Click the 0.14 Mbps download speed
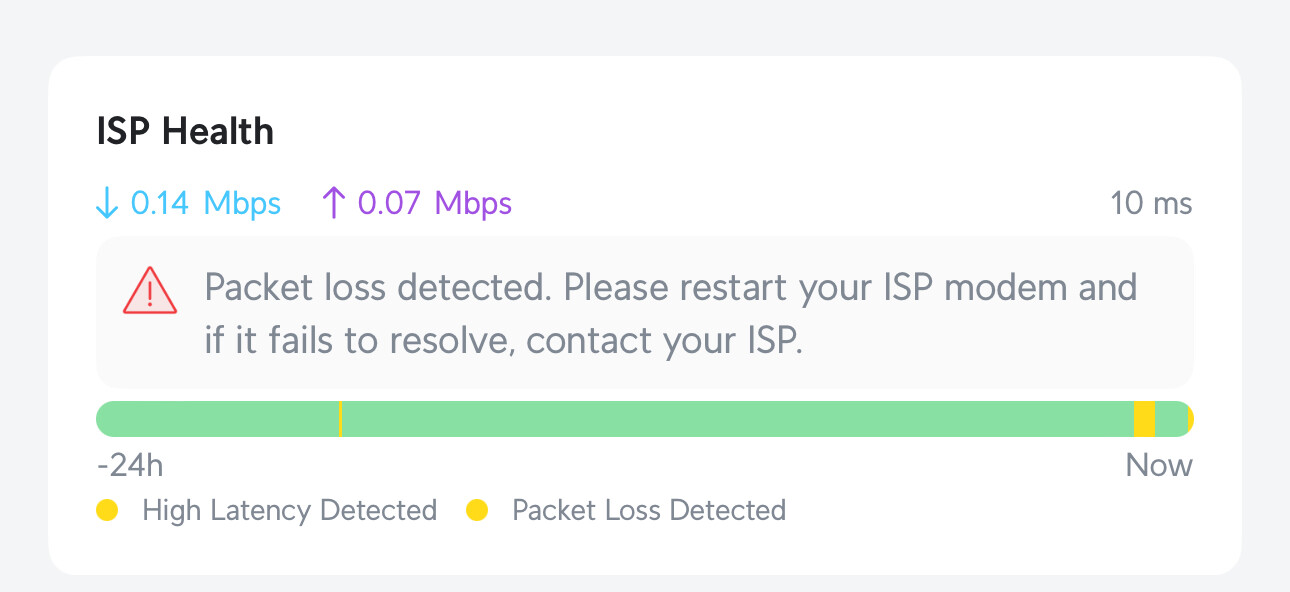Screen dimensions: 1290x592 pos(206,203)
